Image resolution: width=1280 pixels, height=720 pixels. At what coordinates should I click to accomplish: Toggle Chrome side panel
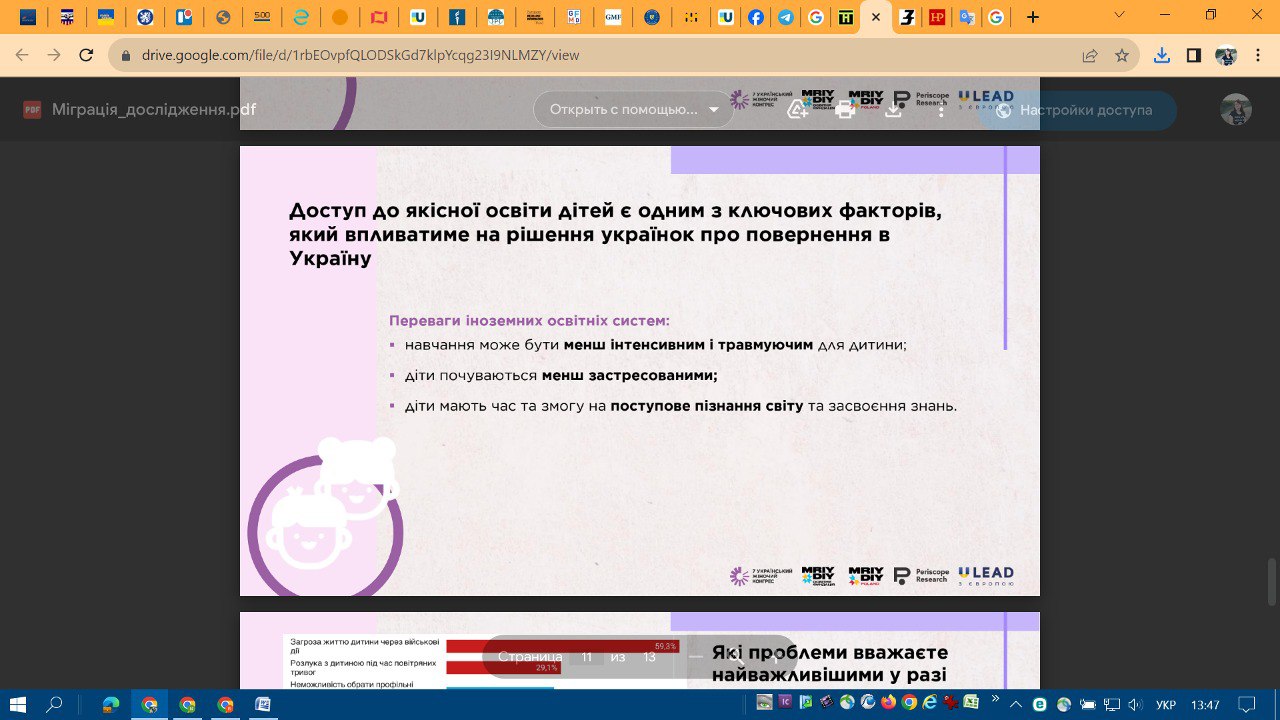1193,55
